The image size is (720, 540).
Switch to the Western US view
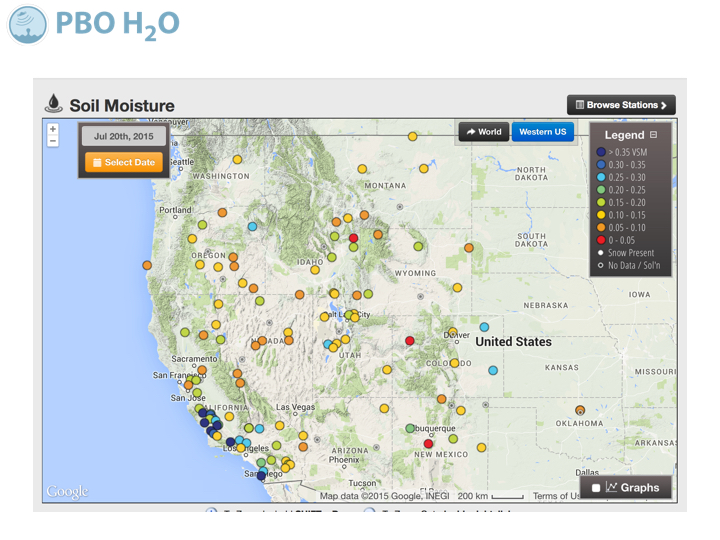543,132
